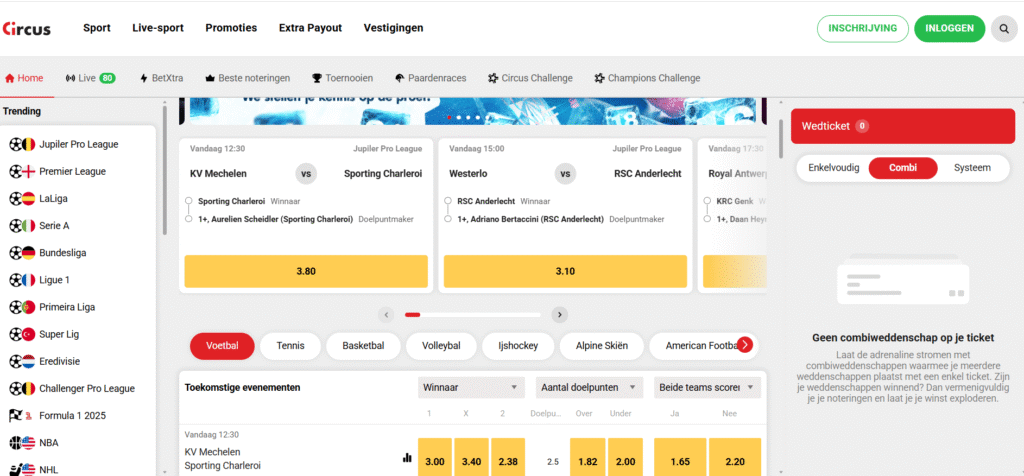Open the Vestigingen menu
Screen dimensions: 1024x476
[x=393, y=28]
